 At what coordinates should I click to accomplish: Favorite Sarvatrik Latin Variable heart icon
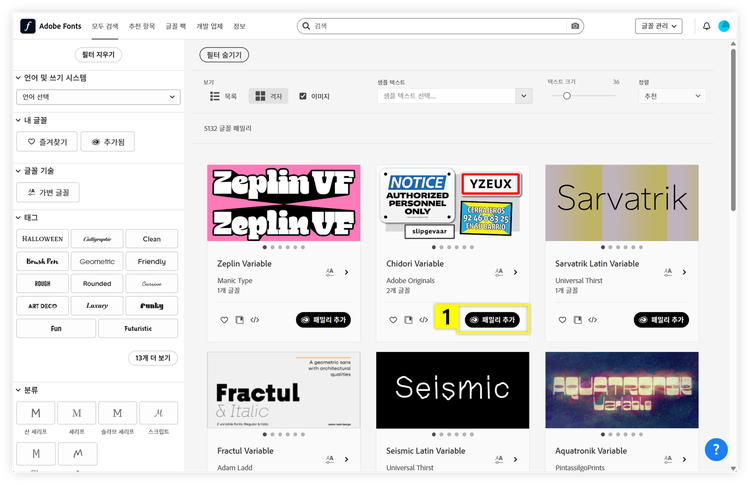click(562, 320)
